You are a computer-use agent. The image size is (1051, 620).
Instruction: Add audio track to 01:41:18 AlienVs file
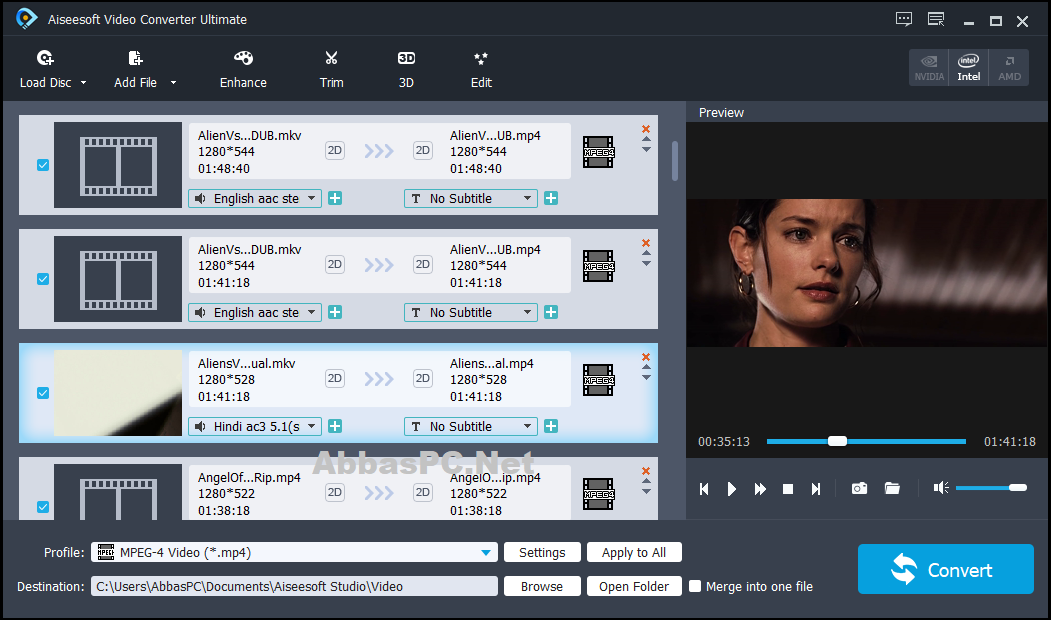(335, 312)
